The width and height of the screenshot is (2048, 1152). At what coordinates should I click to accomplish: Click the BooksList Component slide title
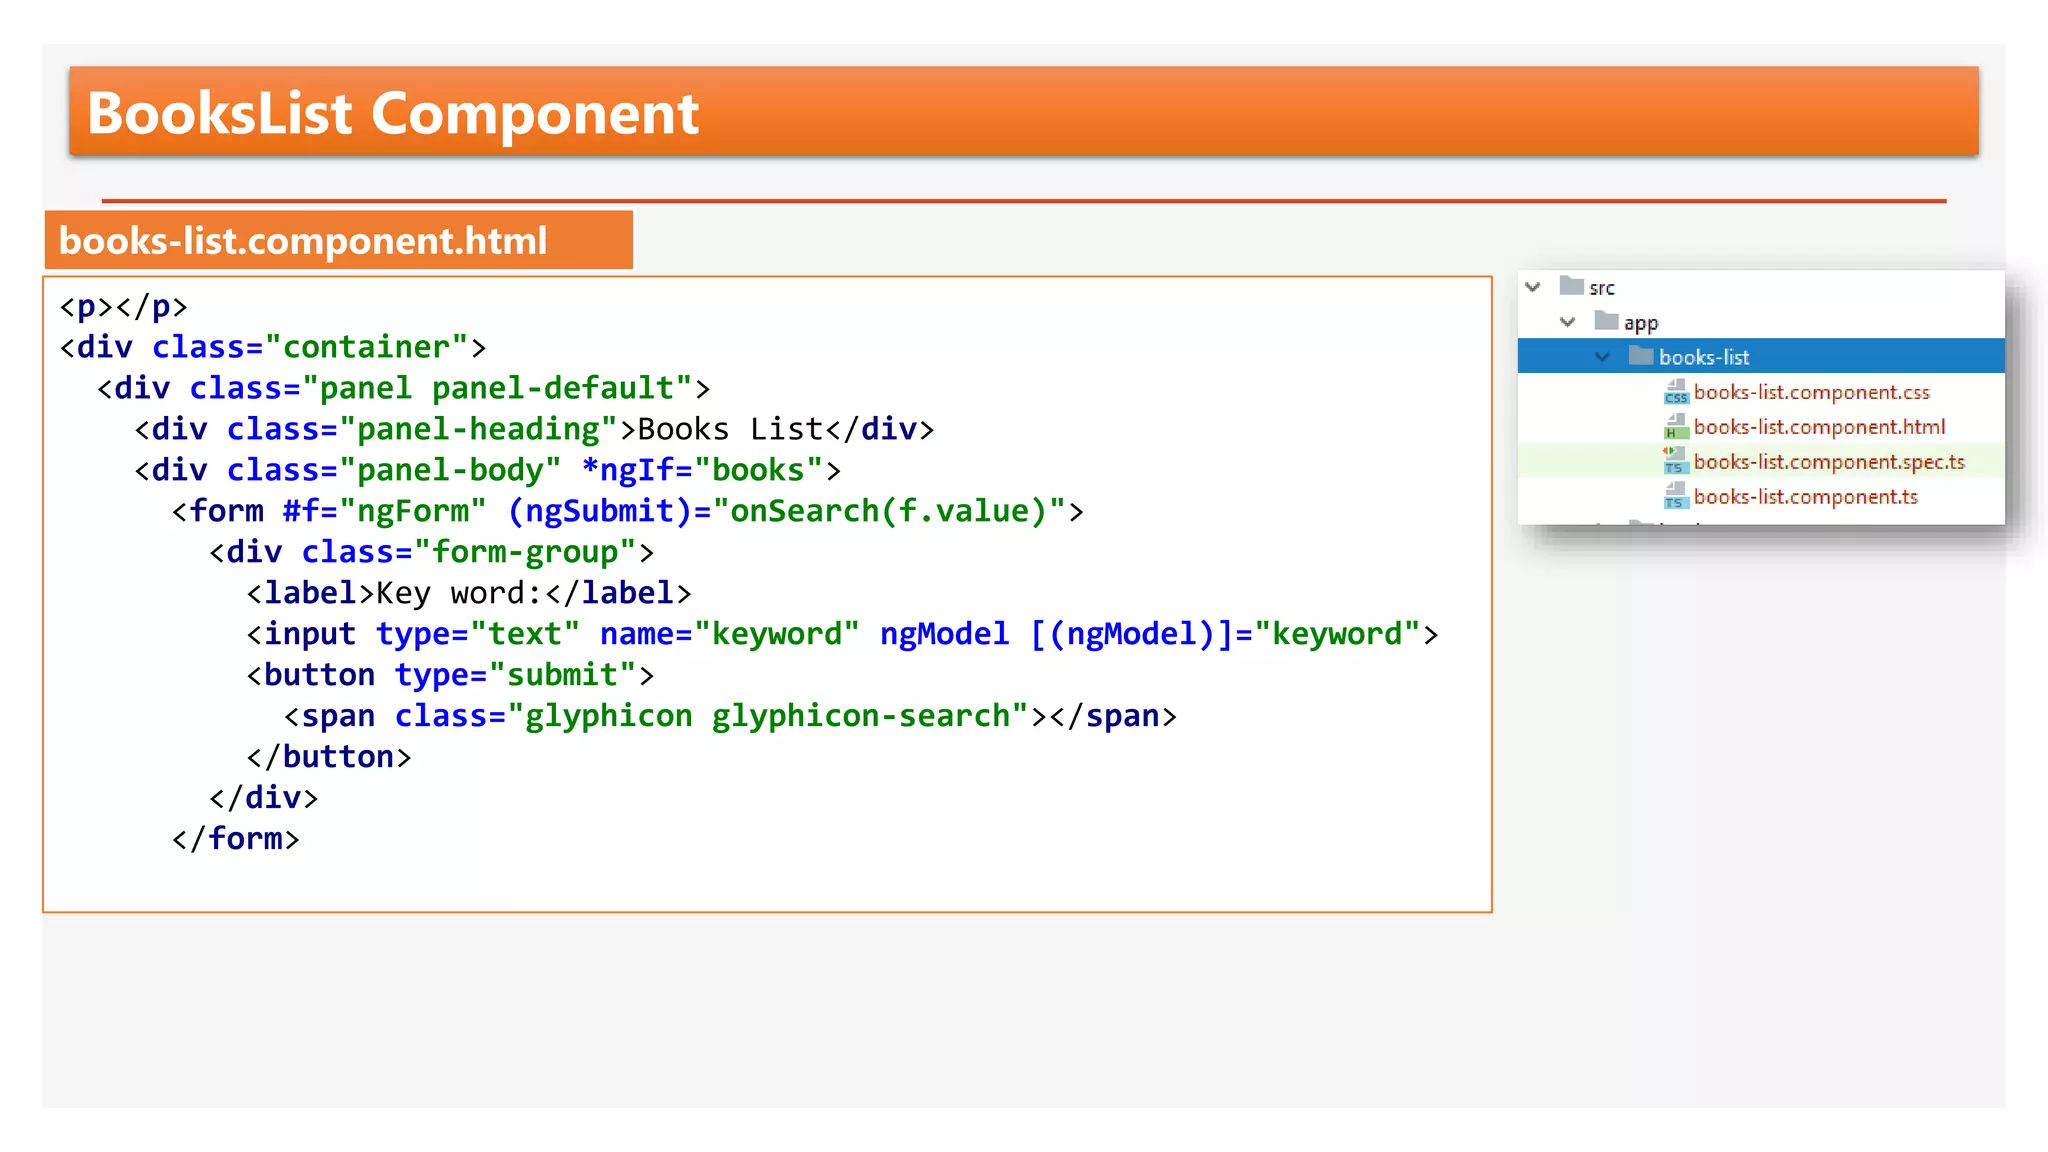[393, 113]
